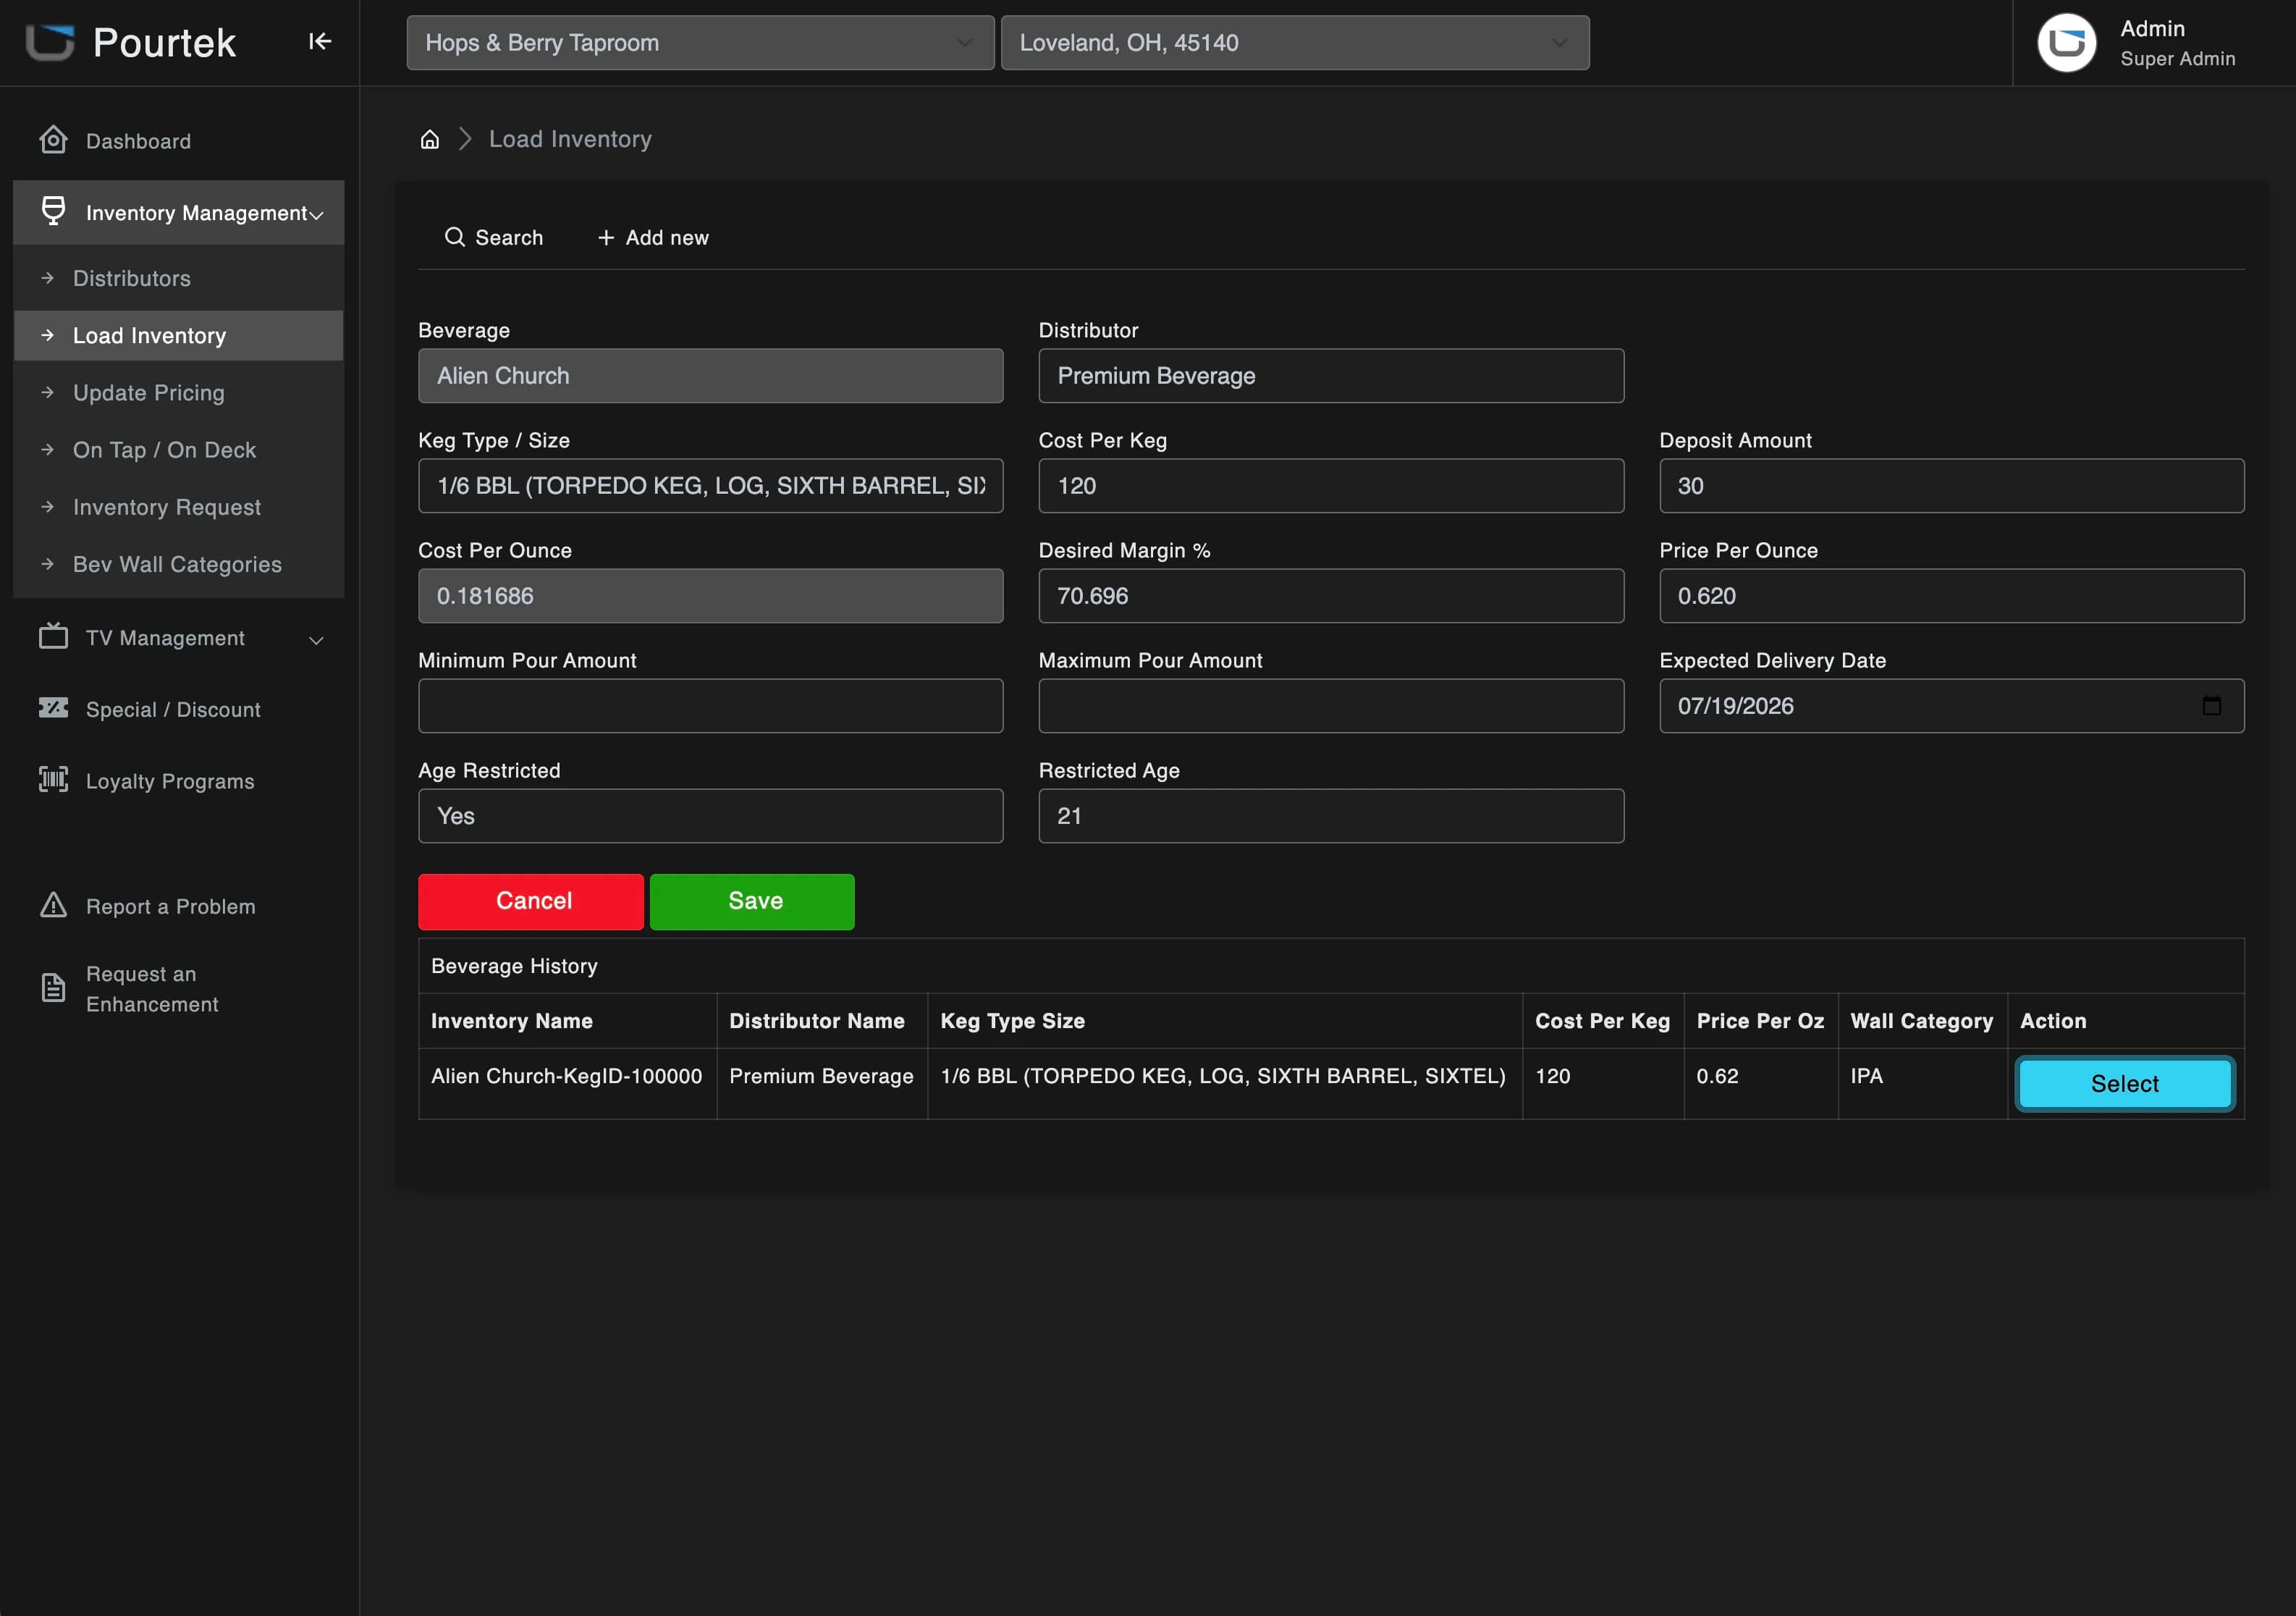The height and width of the screenshot is (1616, 2296).
Task: Open the Distributor Premium Beverage dropdown
Action: pyautogui.click(x=1331, y=376)
